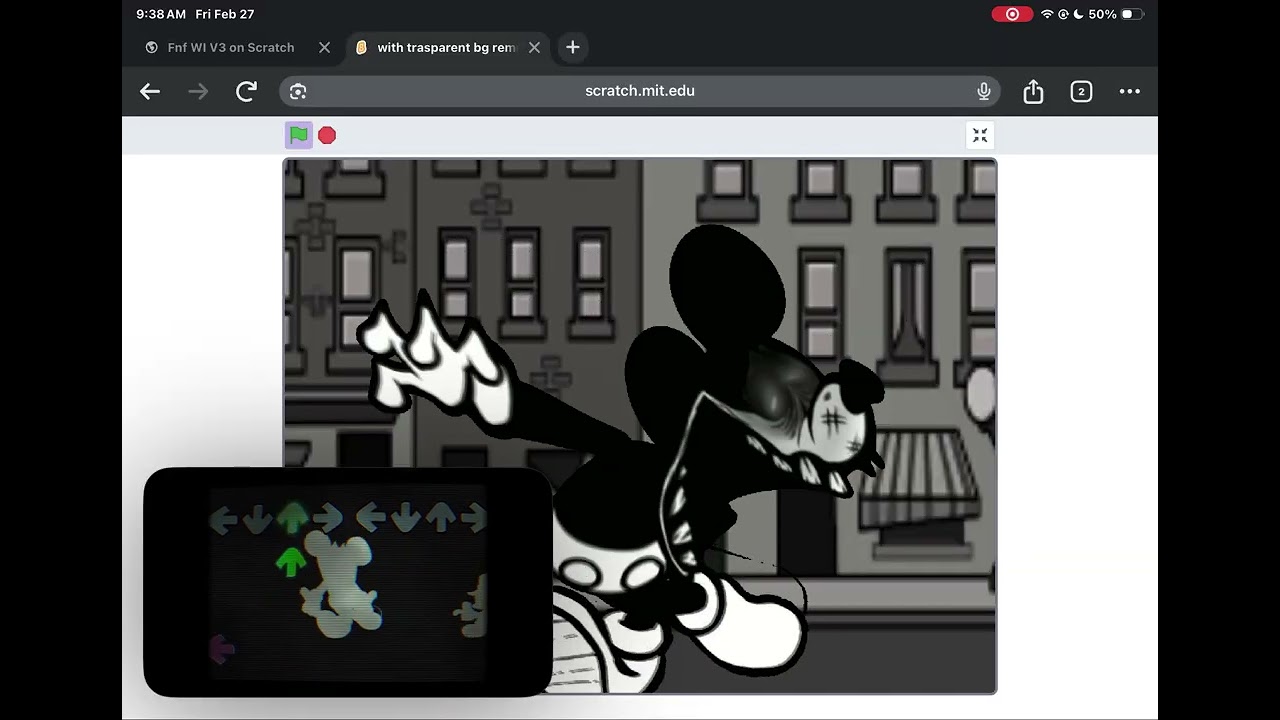The image size is (1280, 720).
Task: Open the browser three-dot menu
Action: tap(1130, 91)
